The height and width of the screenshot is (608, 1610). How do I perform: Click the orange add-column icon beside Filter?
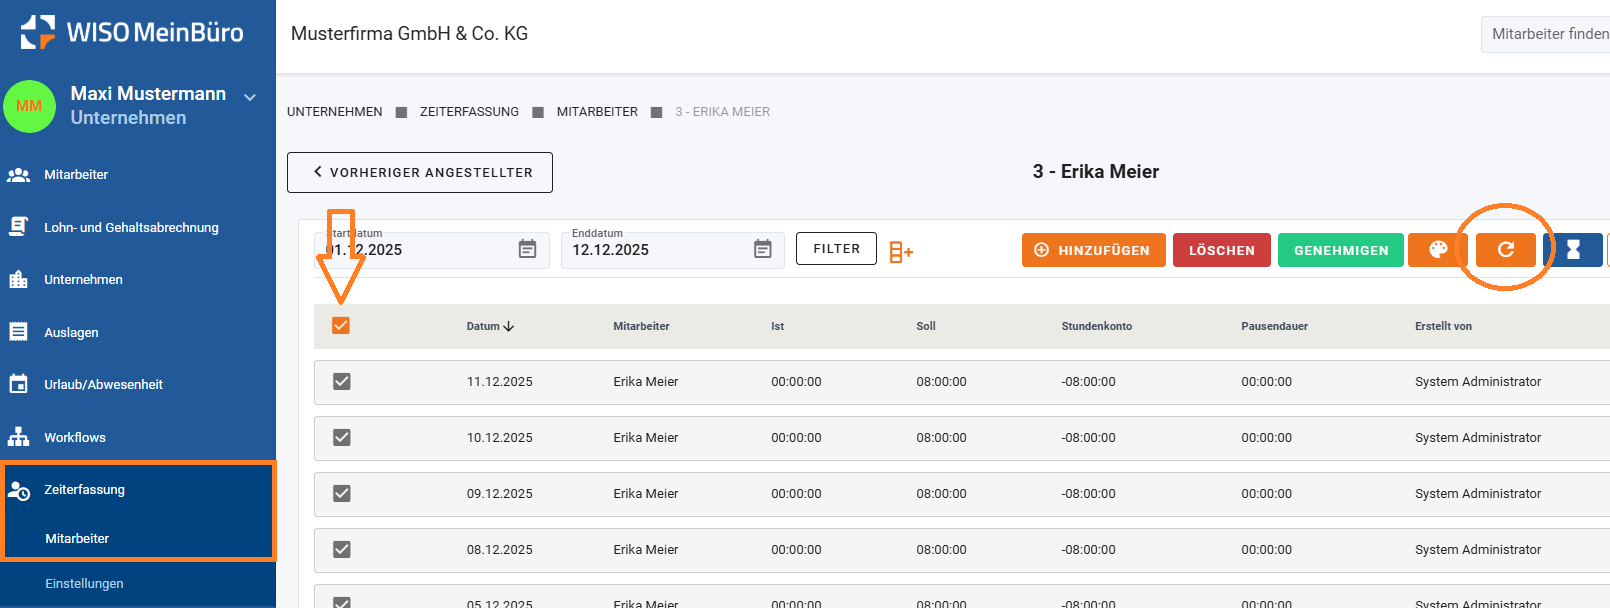pos(901,252)
